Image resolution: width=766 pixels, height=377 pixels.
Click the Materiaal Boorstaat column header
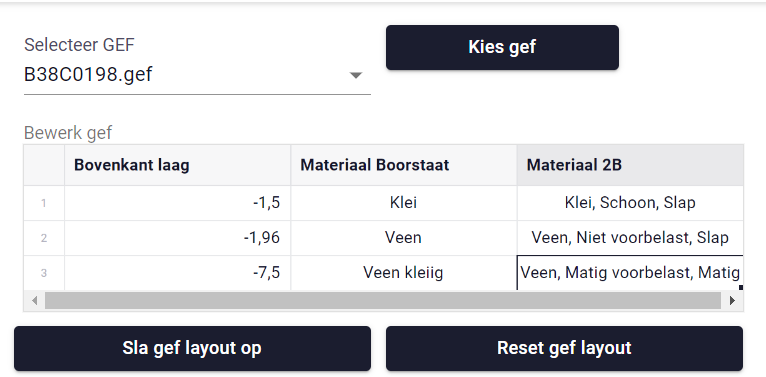point(404,165)
